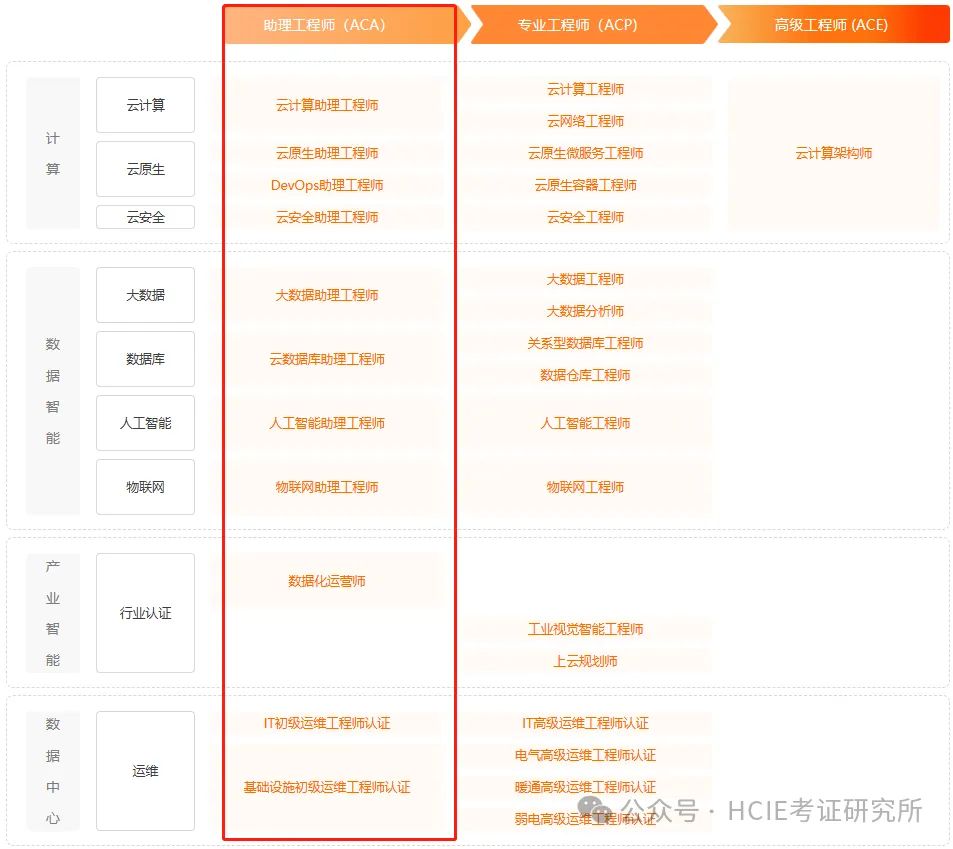Viewport: 953px width, 849px height.
Task: Click the 行业认证 category card
Action: (x=145, y=614)
